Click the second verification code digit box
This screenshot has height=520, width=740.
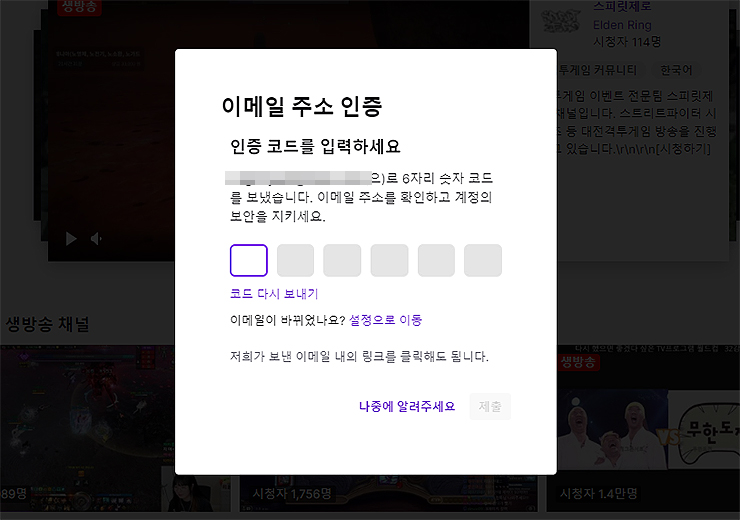(295, 260)
